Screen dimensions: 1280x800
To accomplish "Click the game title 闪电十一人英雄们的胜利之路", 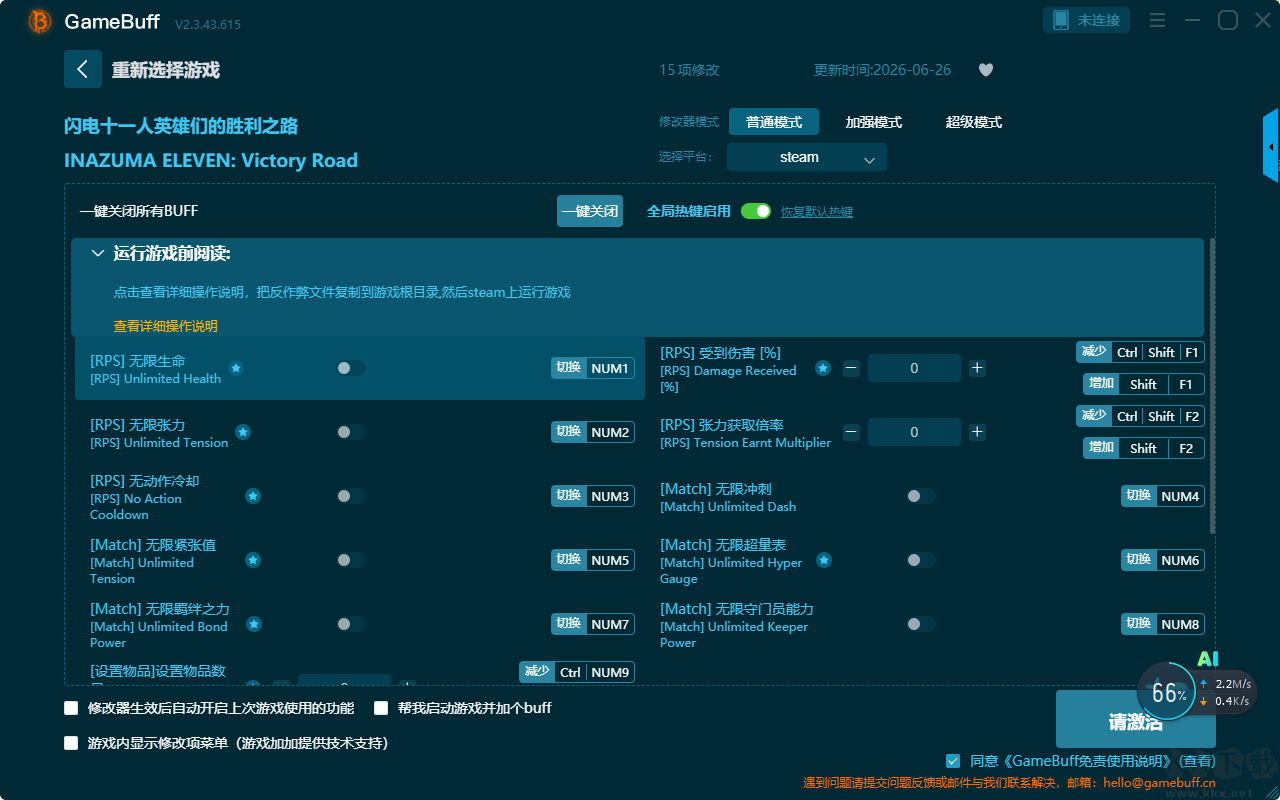I will click(181, 126).
